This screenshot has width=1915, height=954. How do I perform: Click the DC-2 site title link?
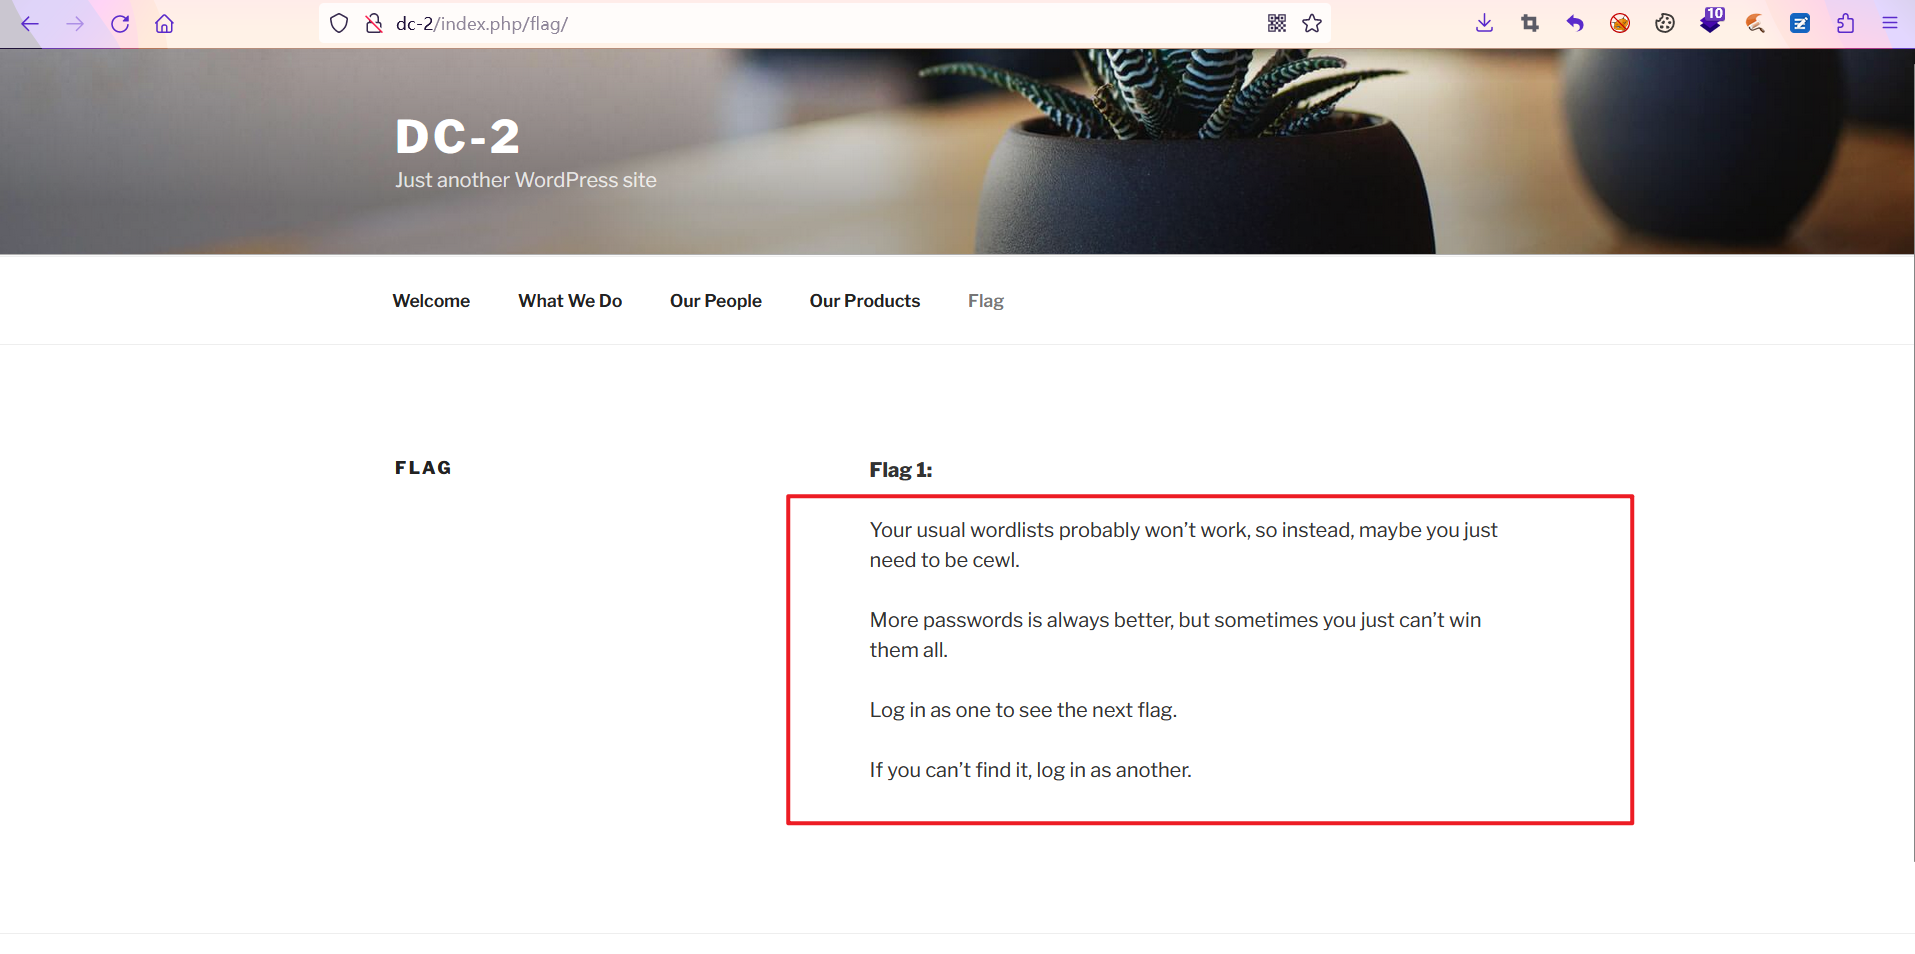tap(458, 137)
